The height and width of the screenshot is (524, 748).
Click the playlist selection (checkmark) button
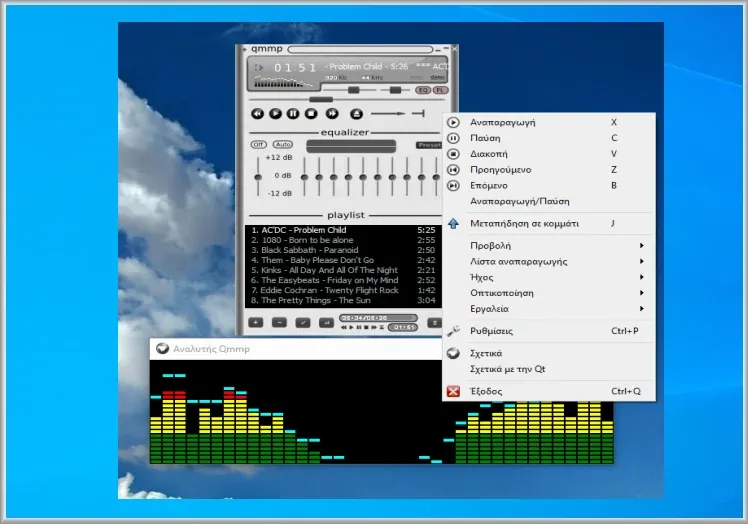[x=302, y=323]
